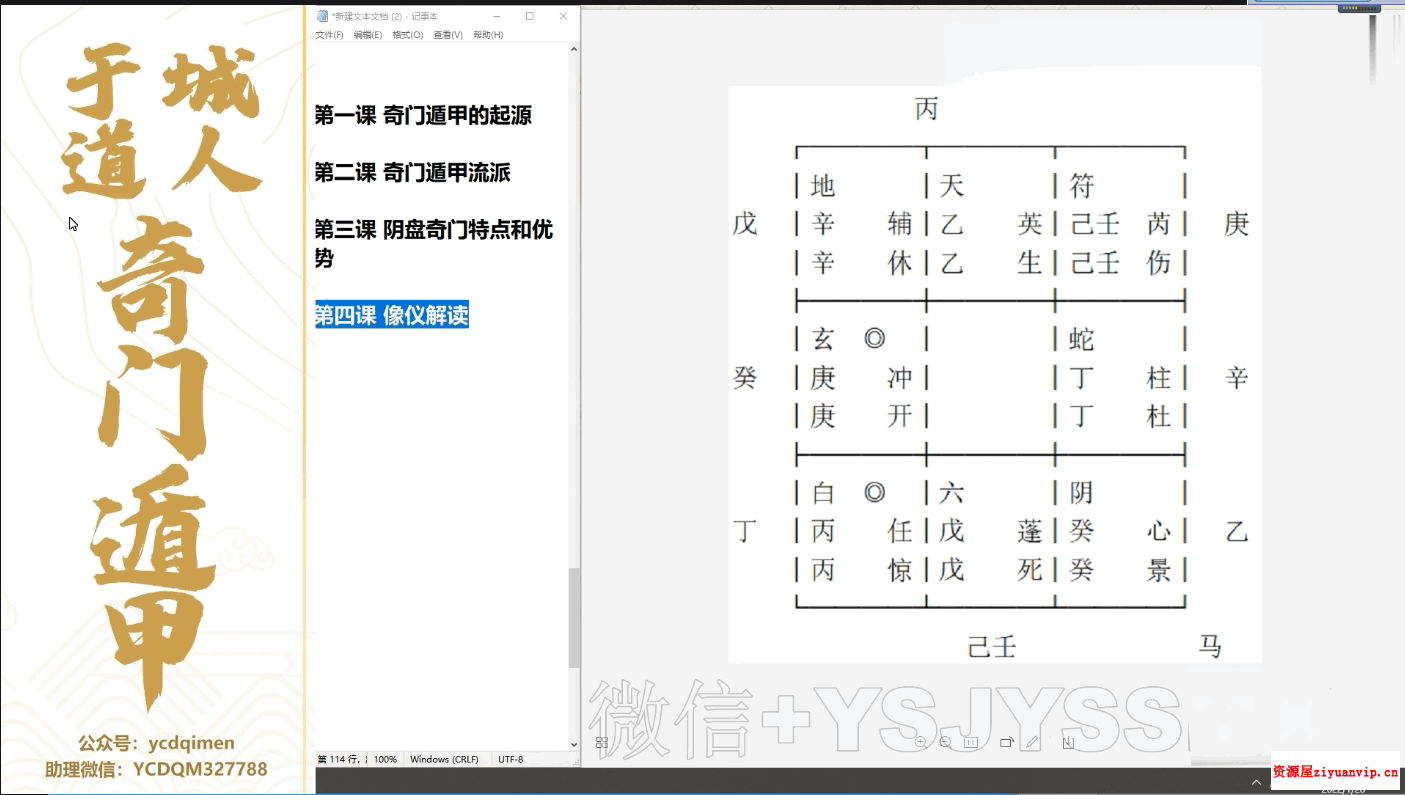Open the 编辑(E) menu in Notepad
The height and width of the screenshot is (795, 1405).
pyautogui.click(x=367, y=35)
